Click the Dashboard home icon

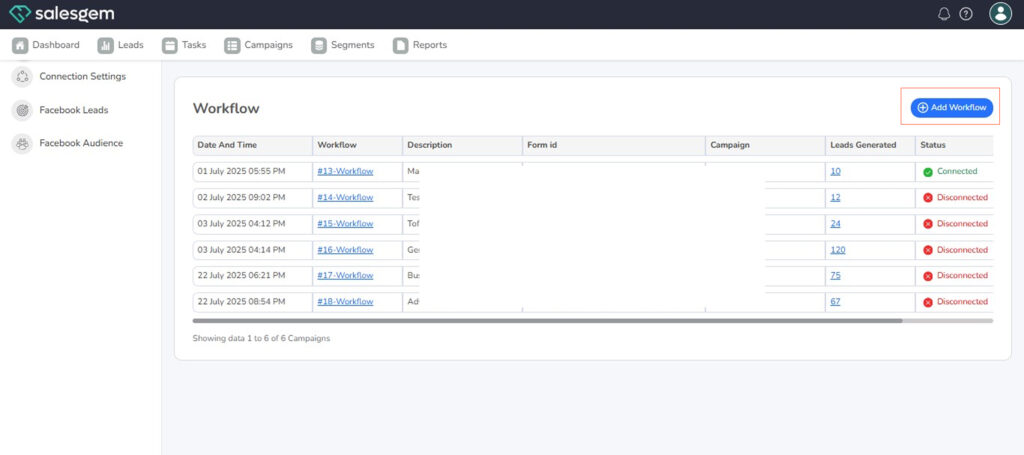point(20,45)
